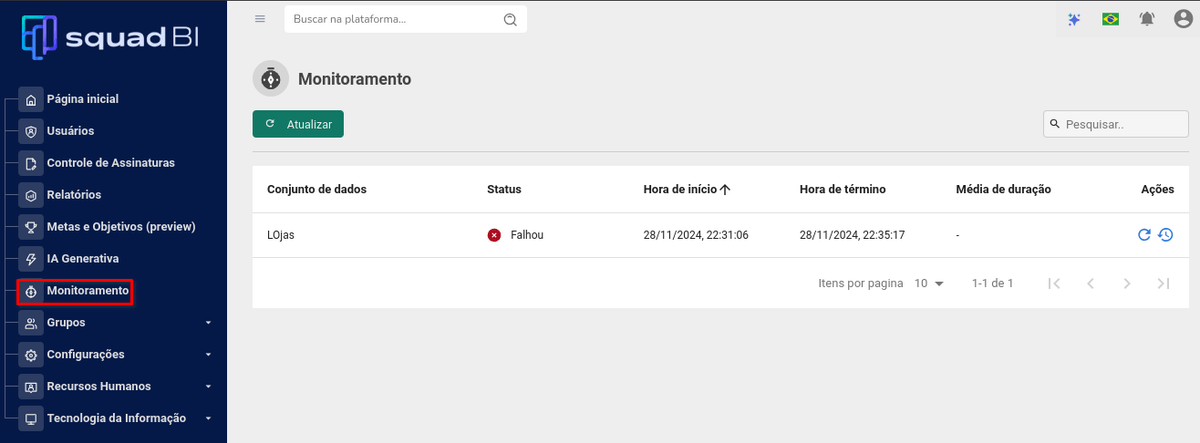1200x443 pixels.
Task: Click the Buscar na plataforma search box
Action: 395,19
